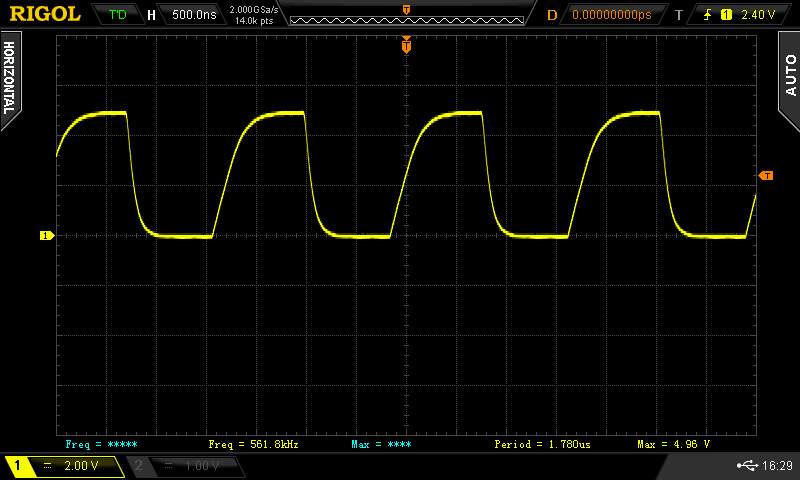800x480 pixels.
Task: Select the delay value 0.00000000ps
Action: click(x=611, y=15)
